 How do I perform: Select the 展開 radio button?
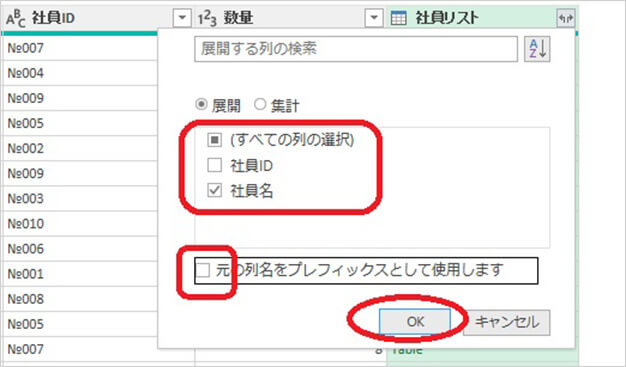(201, 105)
